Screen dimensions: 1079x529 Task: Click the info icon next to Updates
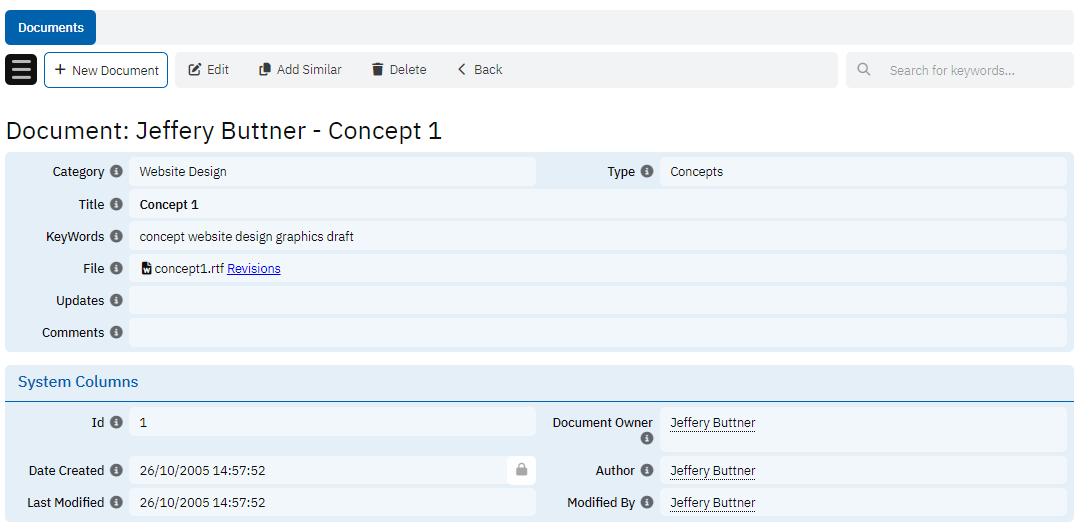pos(116,301)
